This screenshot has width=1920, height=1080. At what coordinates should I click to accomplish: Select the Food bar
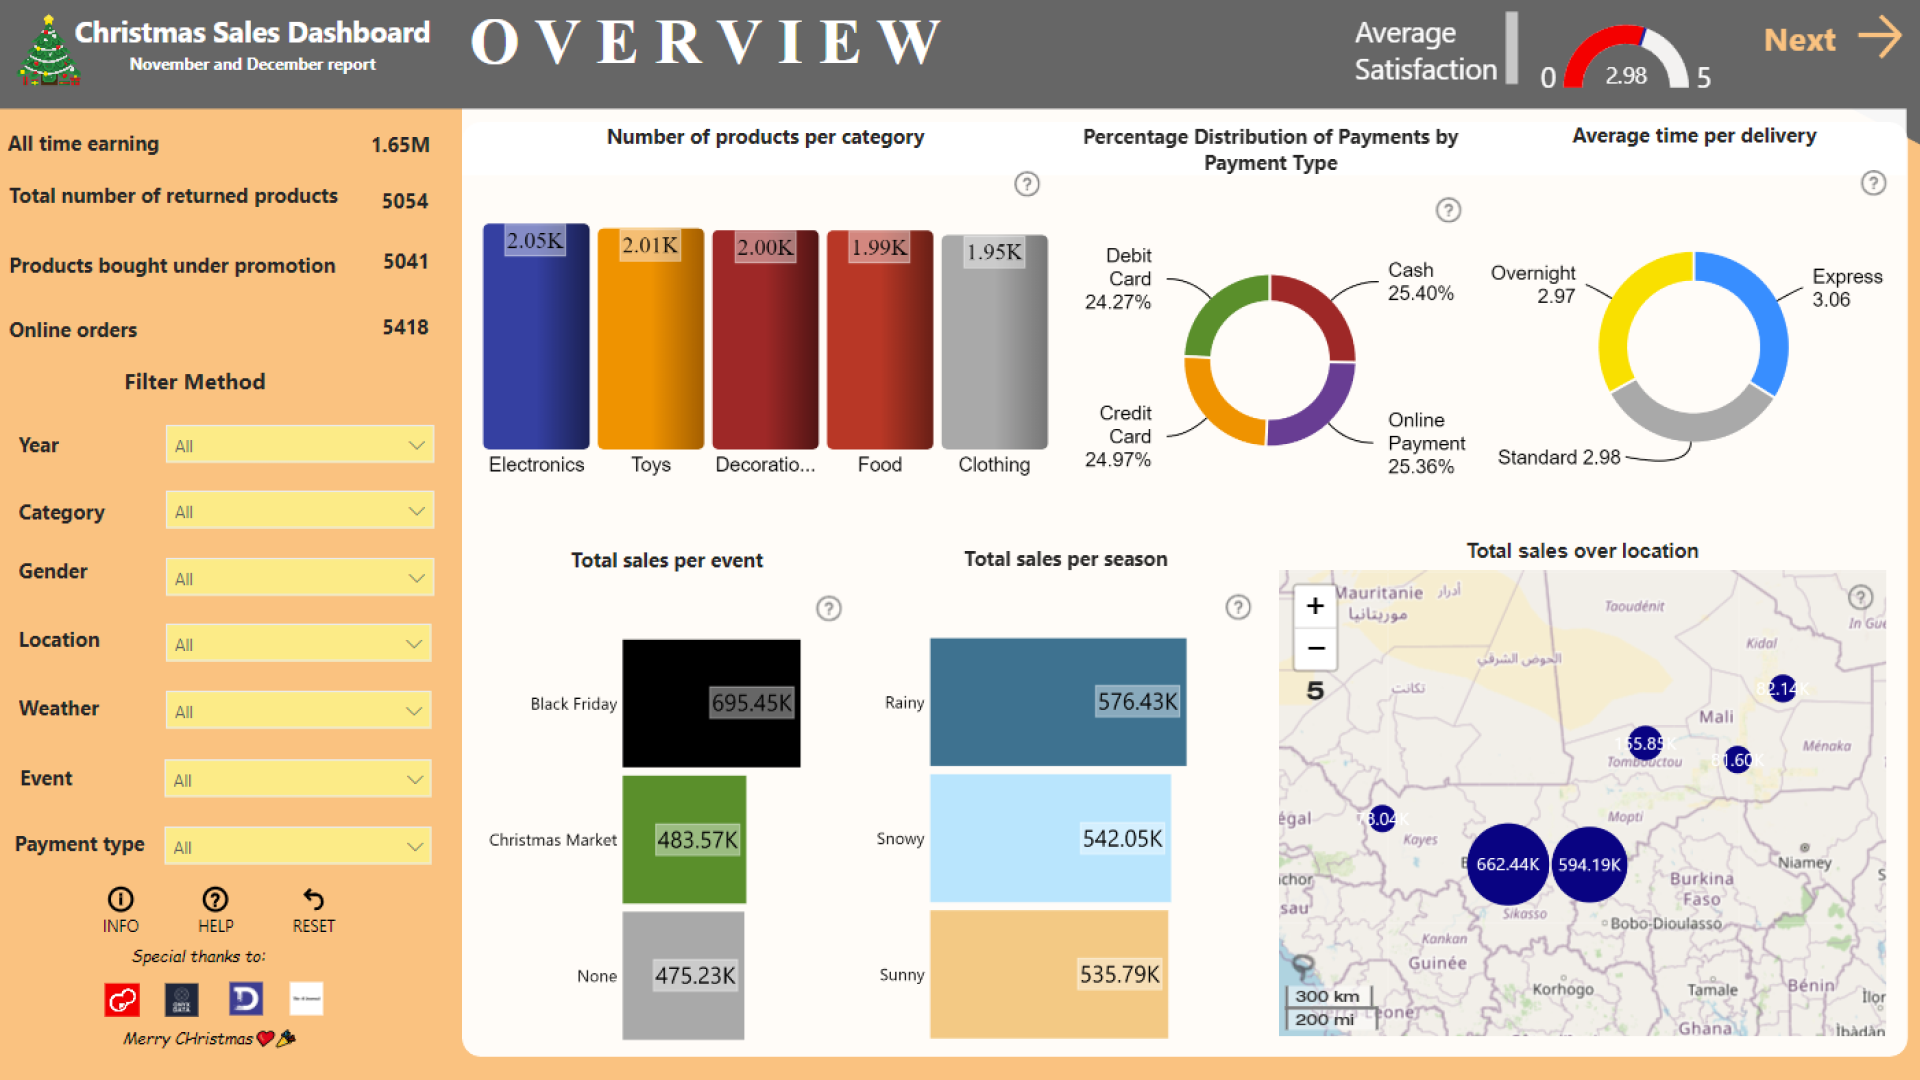tap(880, 340)
